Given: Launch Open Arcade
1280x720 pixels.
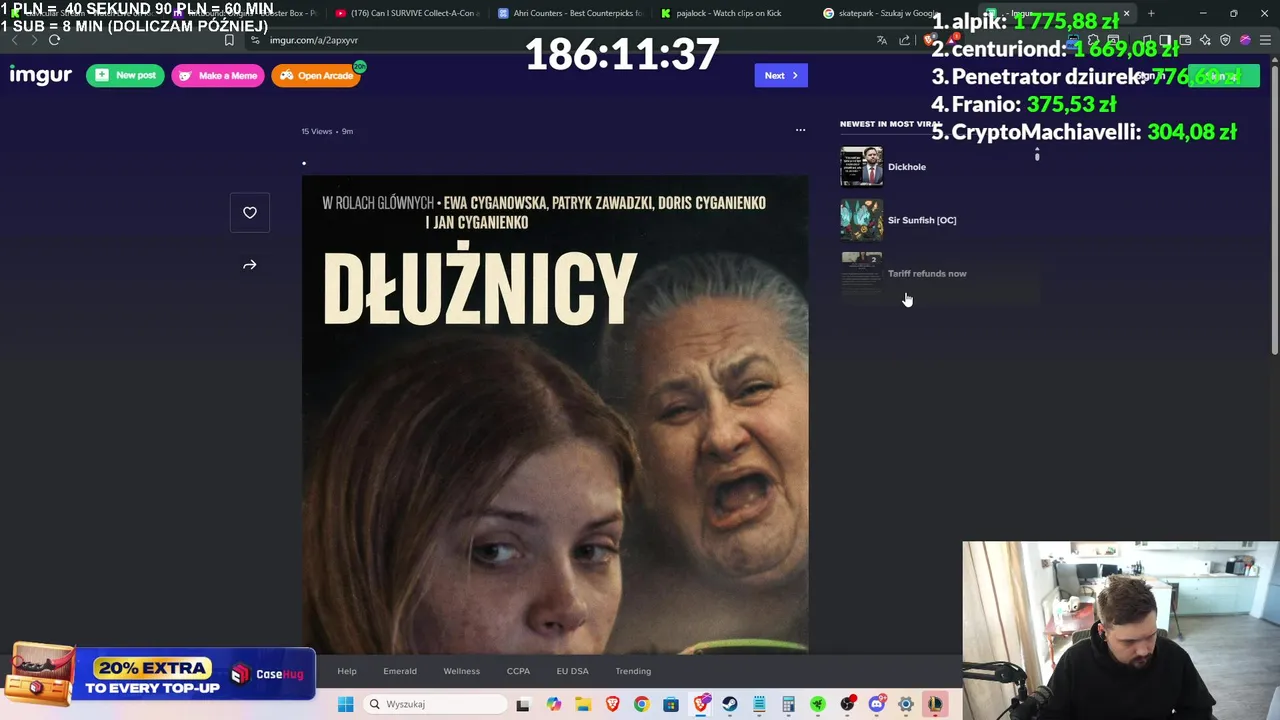Looking at the screenshot, I should [x=316, y=76].
